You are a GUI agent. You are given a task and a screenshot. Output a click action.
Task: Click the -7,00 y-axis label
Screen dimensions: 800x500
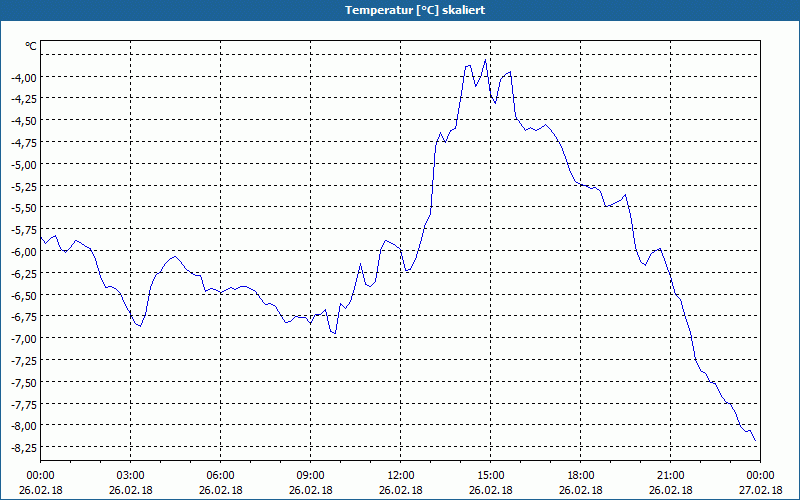click(24, 338)
